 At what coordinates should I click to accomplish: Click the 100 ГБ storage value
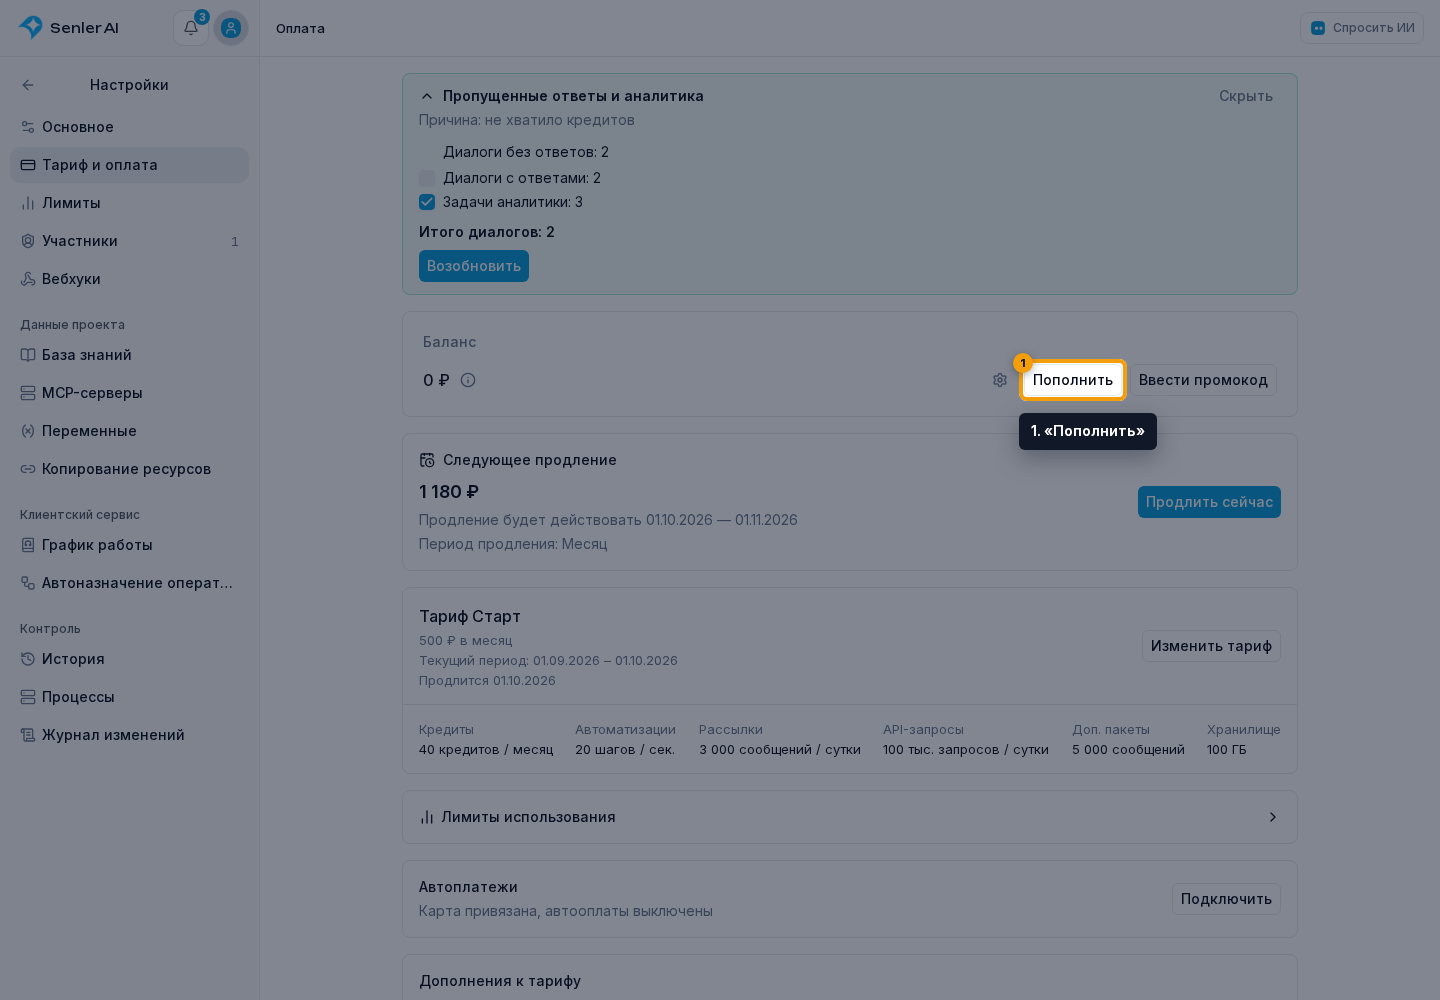[1227, 750]
